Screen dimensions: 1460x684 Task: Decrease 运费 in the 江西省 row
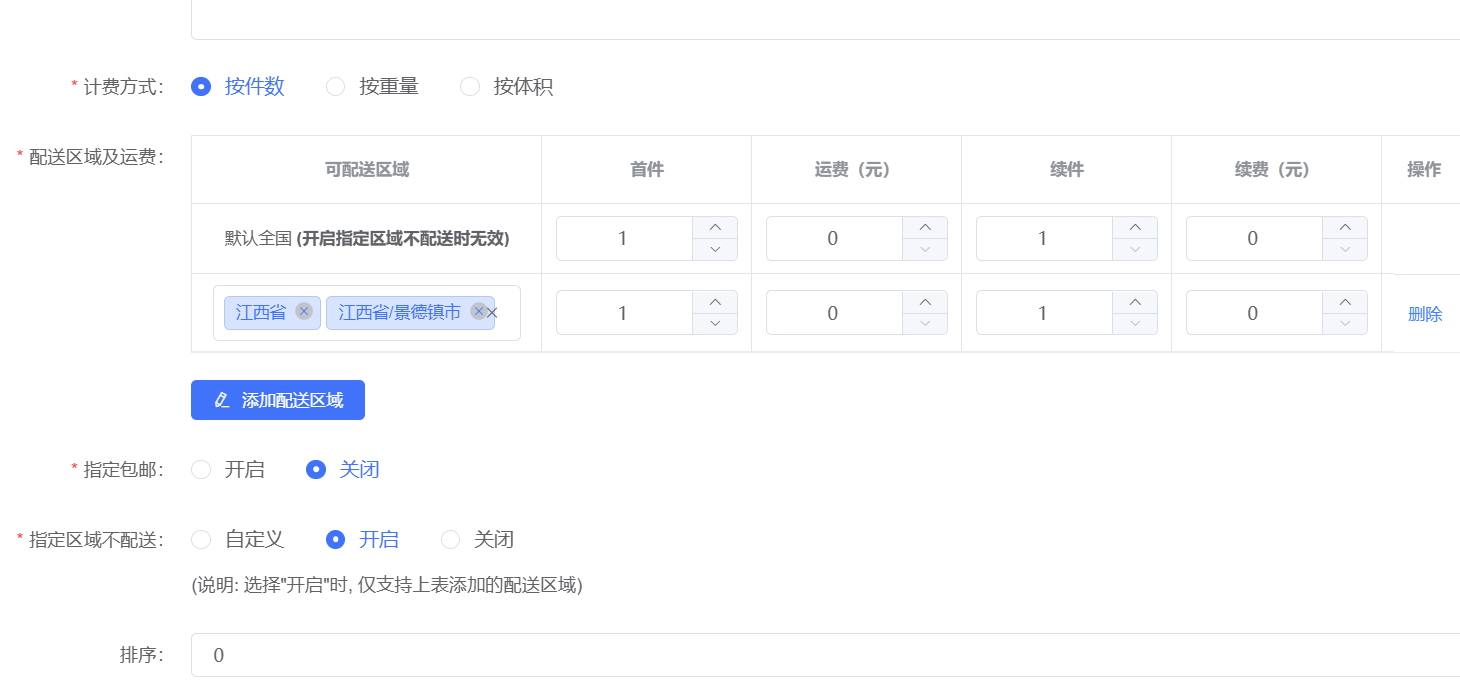coord(925,324)
